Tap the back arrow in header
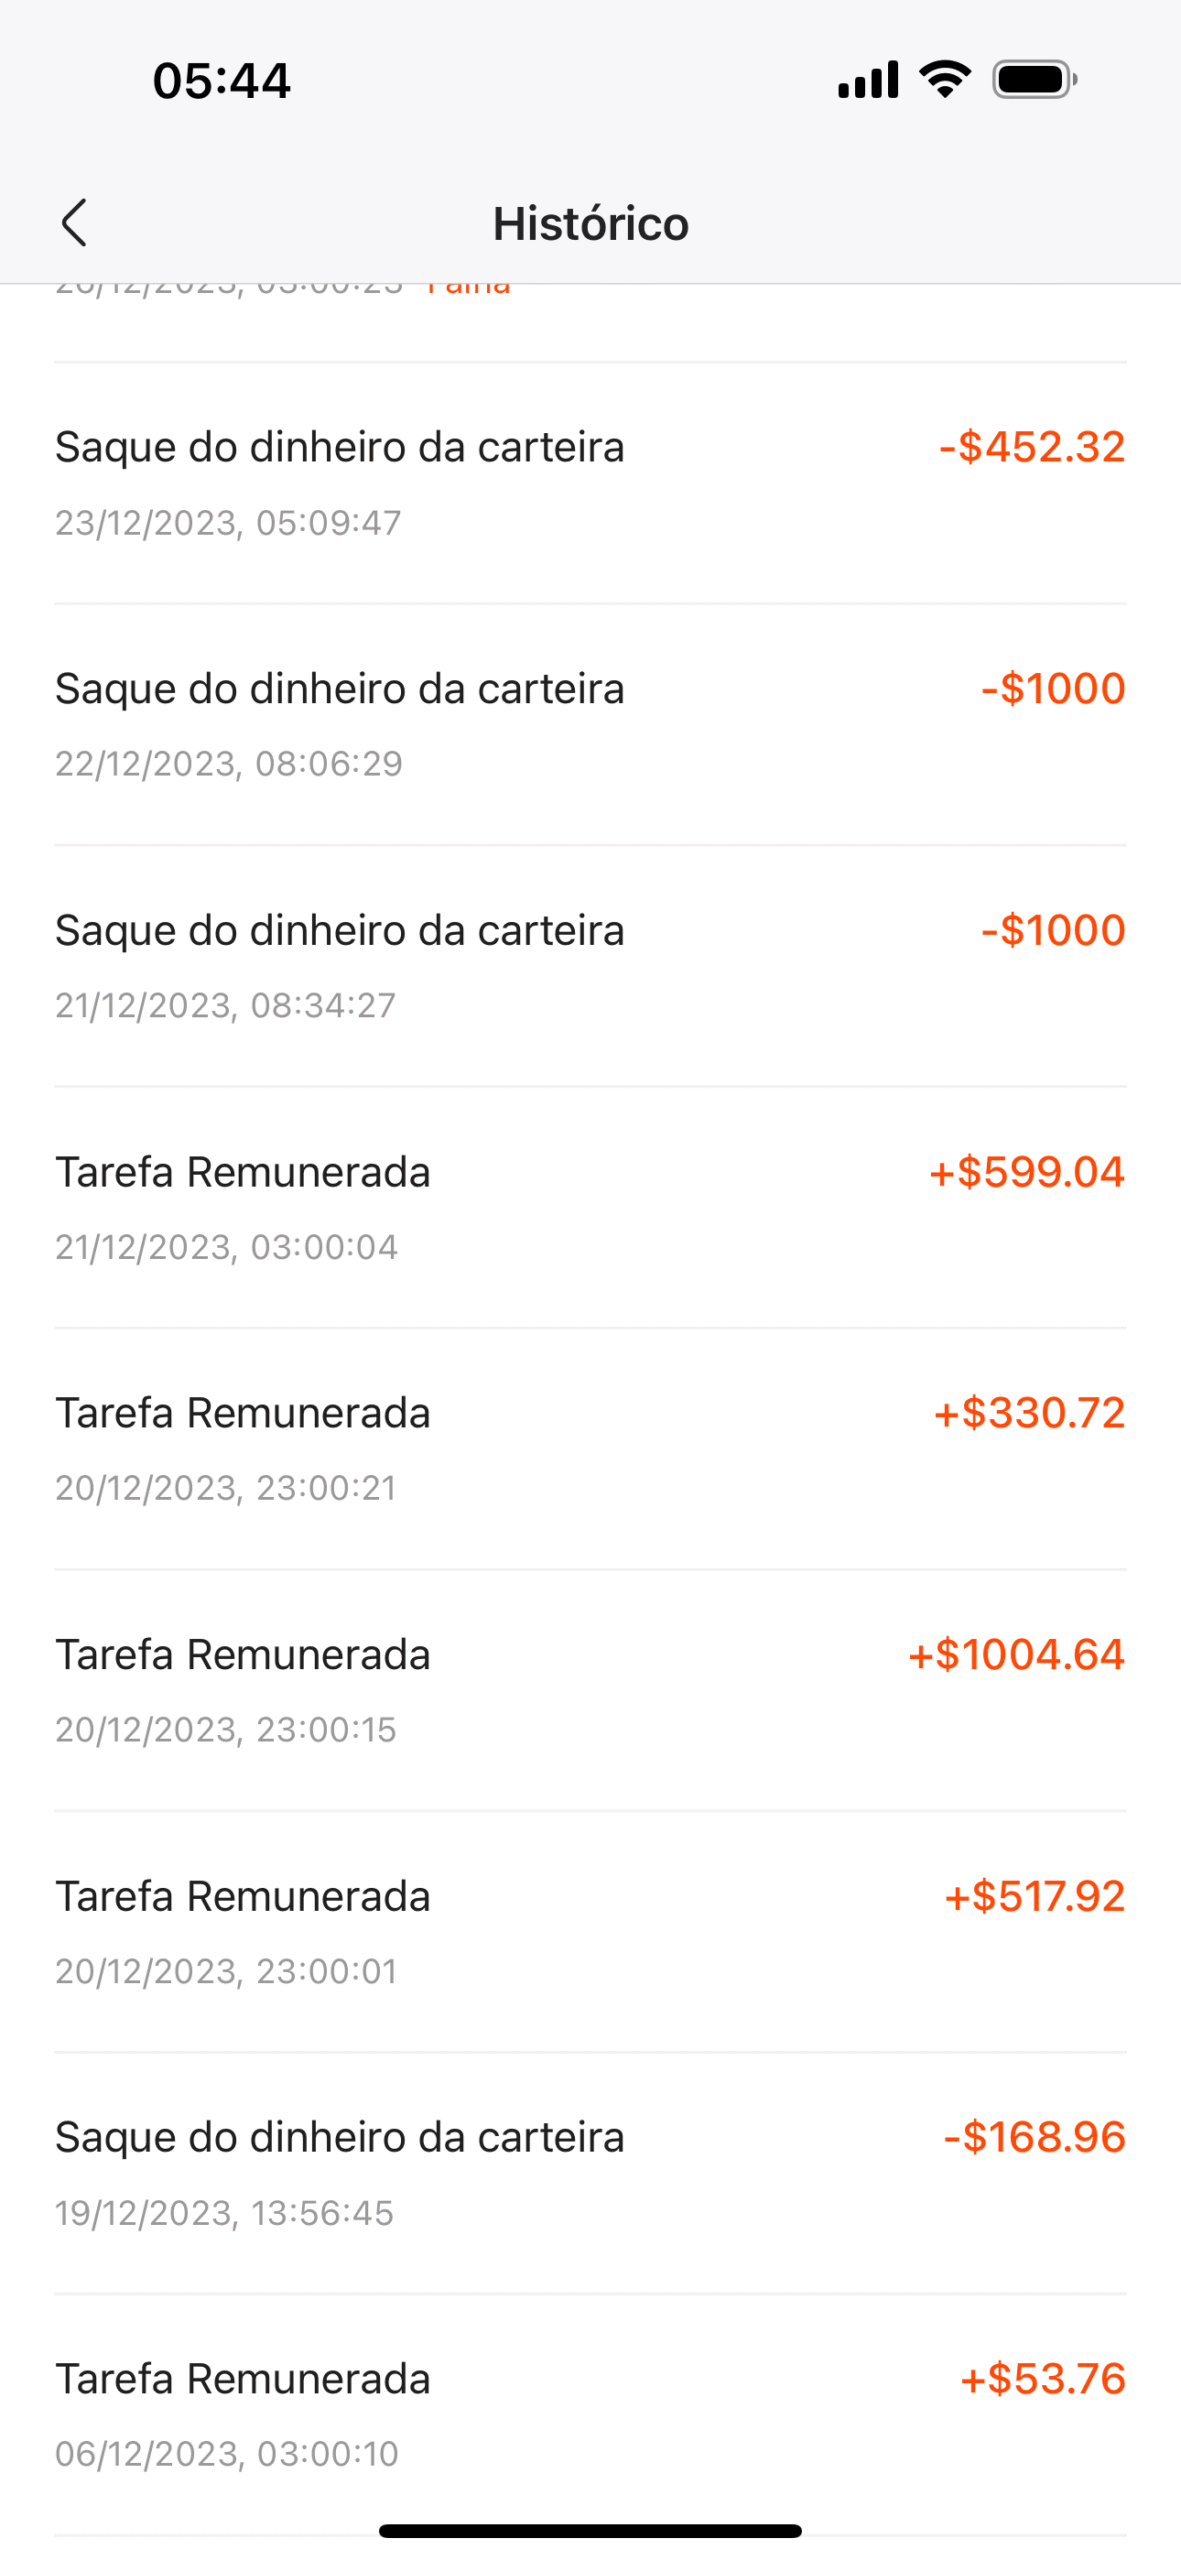Screen dimensions: 1181x2560 [x=74, y=222]
